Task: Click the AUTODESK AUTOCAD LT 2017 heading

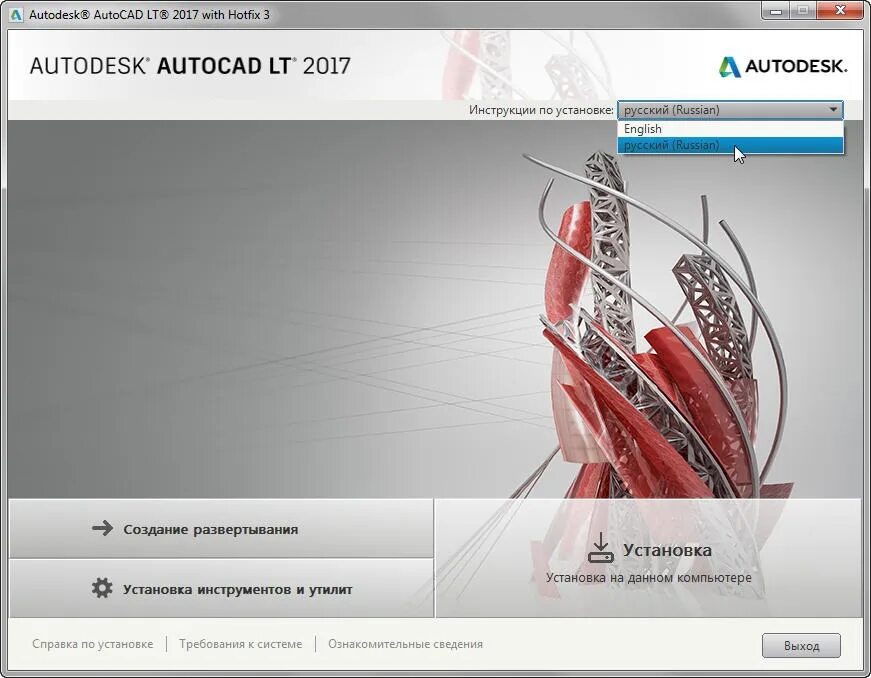Action: pyautogui.click(x=190, y=66)
